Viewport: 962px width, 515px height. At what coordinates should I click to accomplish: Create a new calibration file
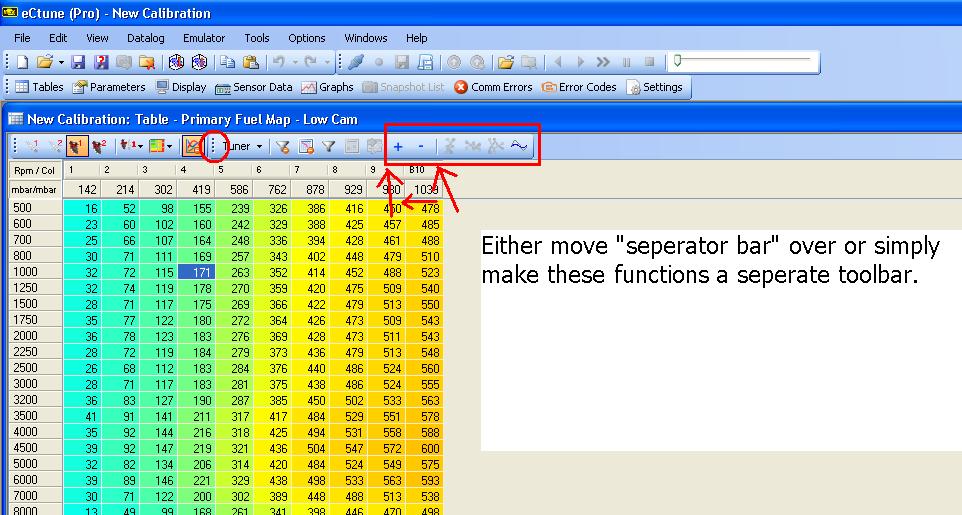23,62
